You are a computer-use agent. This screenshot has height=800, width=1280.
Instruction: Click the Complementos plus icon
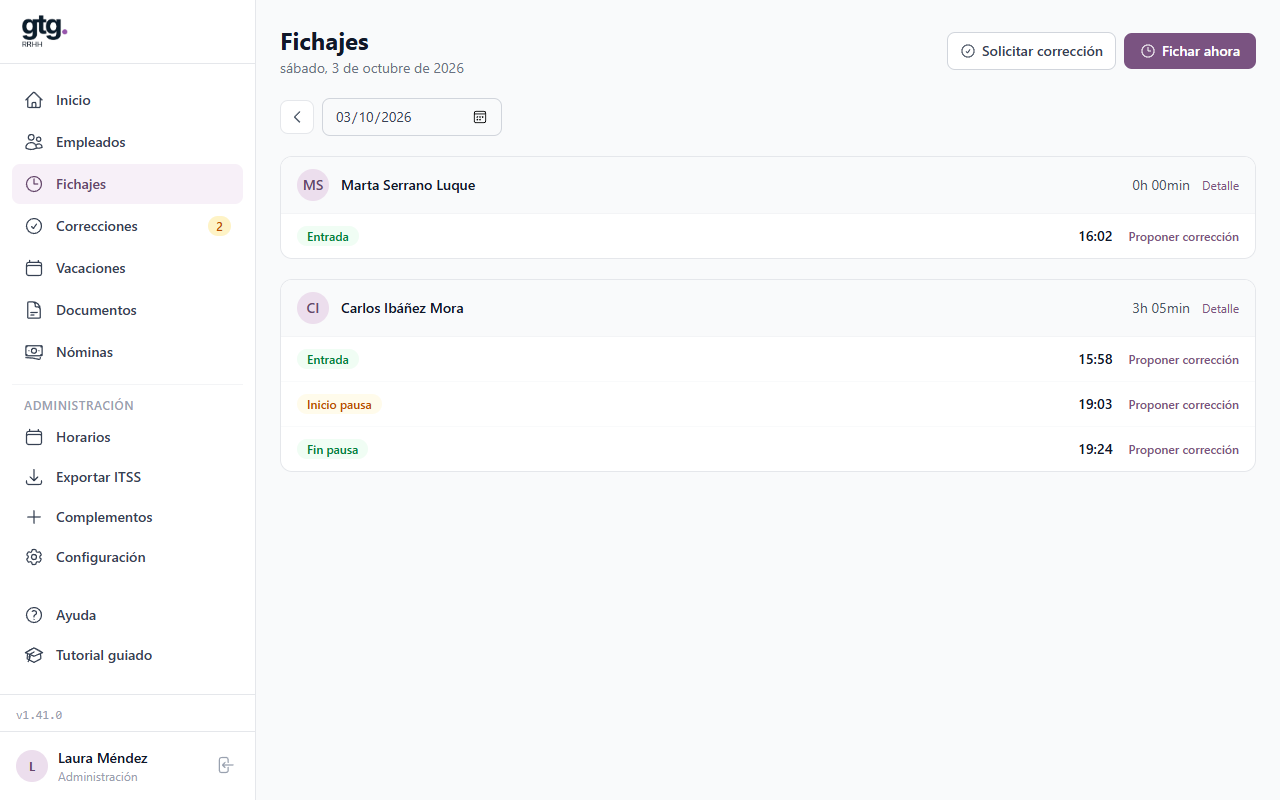[x=34, y=517]
